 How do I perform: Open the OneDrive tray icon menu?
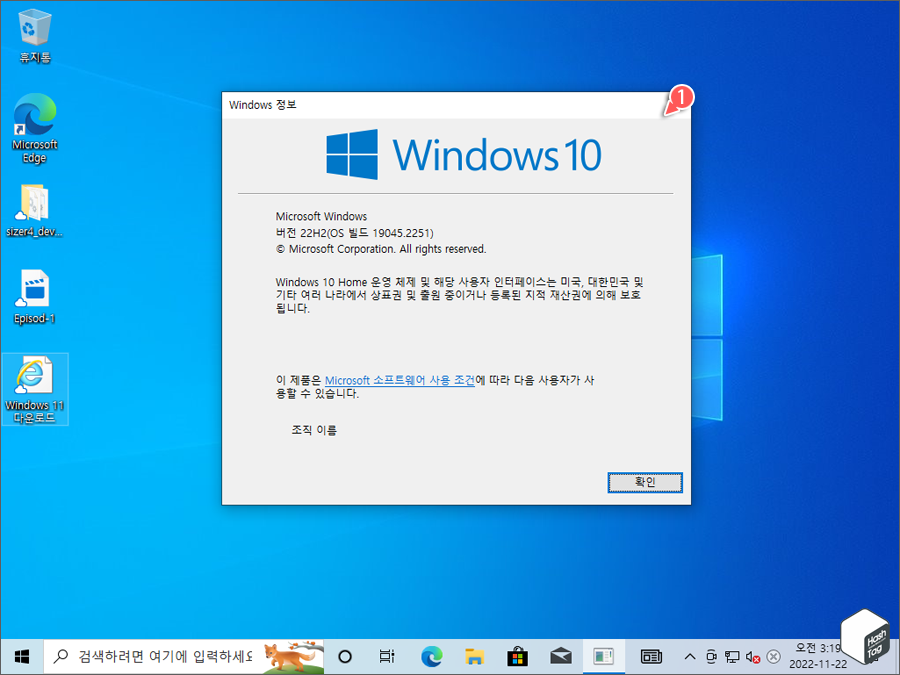(x=773, y=657)
